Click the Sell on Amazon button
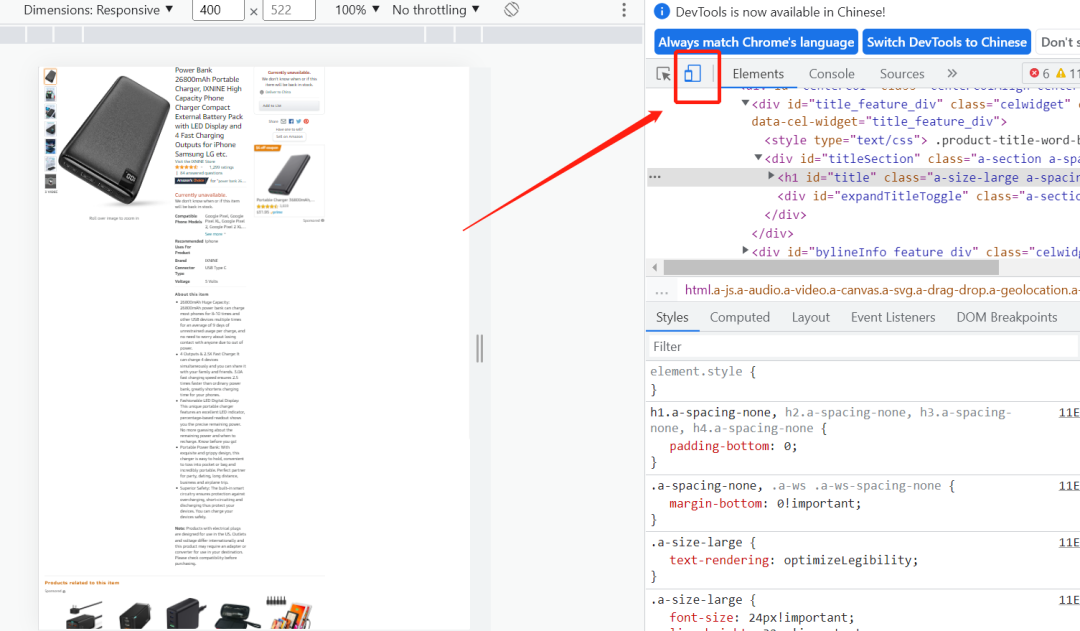This screenshot has width=1080, height=631. coord(289,136)
